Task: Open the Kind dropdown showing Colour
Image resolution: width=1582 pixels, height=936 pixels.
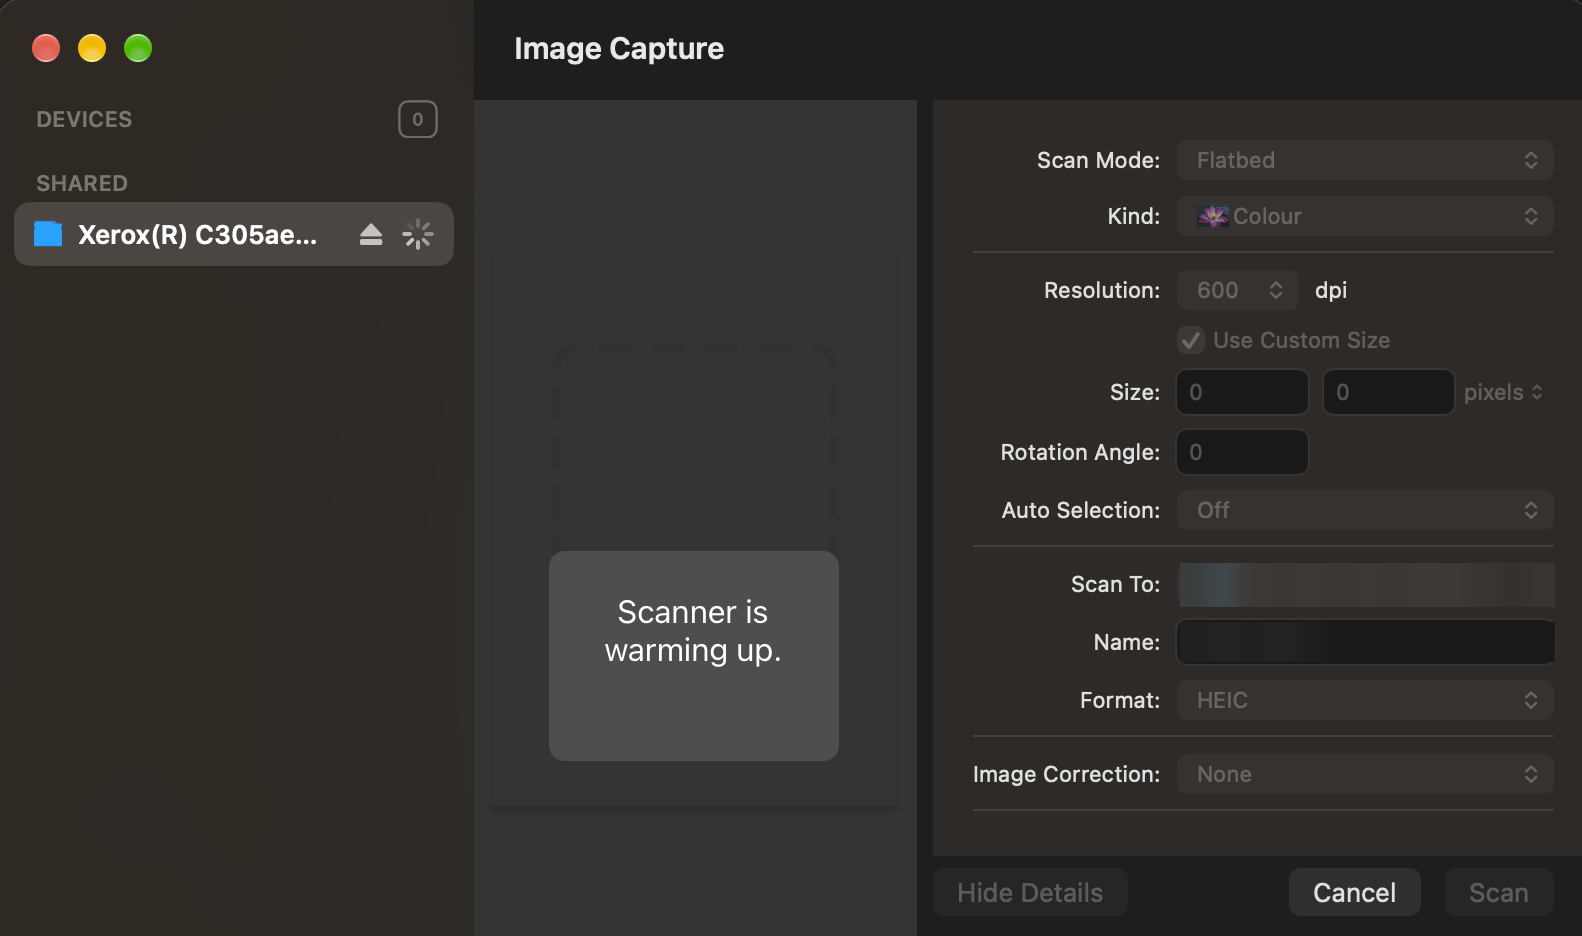Action: coord(1365,216)
